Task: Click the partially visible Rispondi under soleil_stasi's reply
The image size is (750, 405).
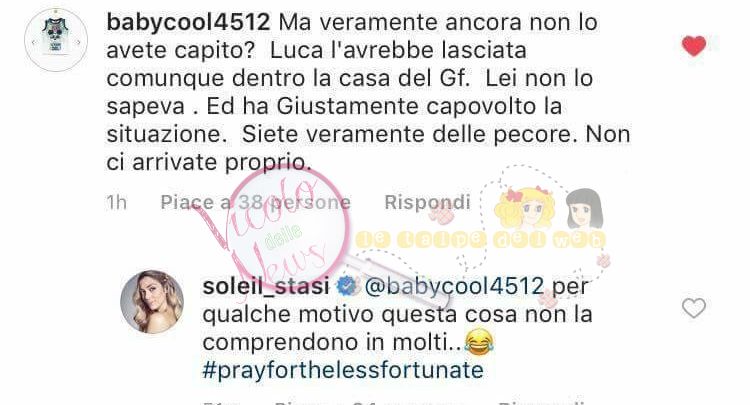Action: coord(540,402)
